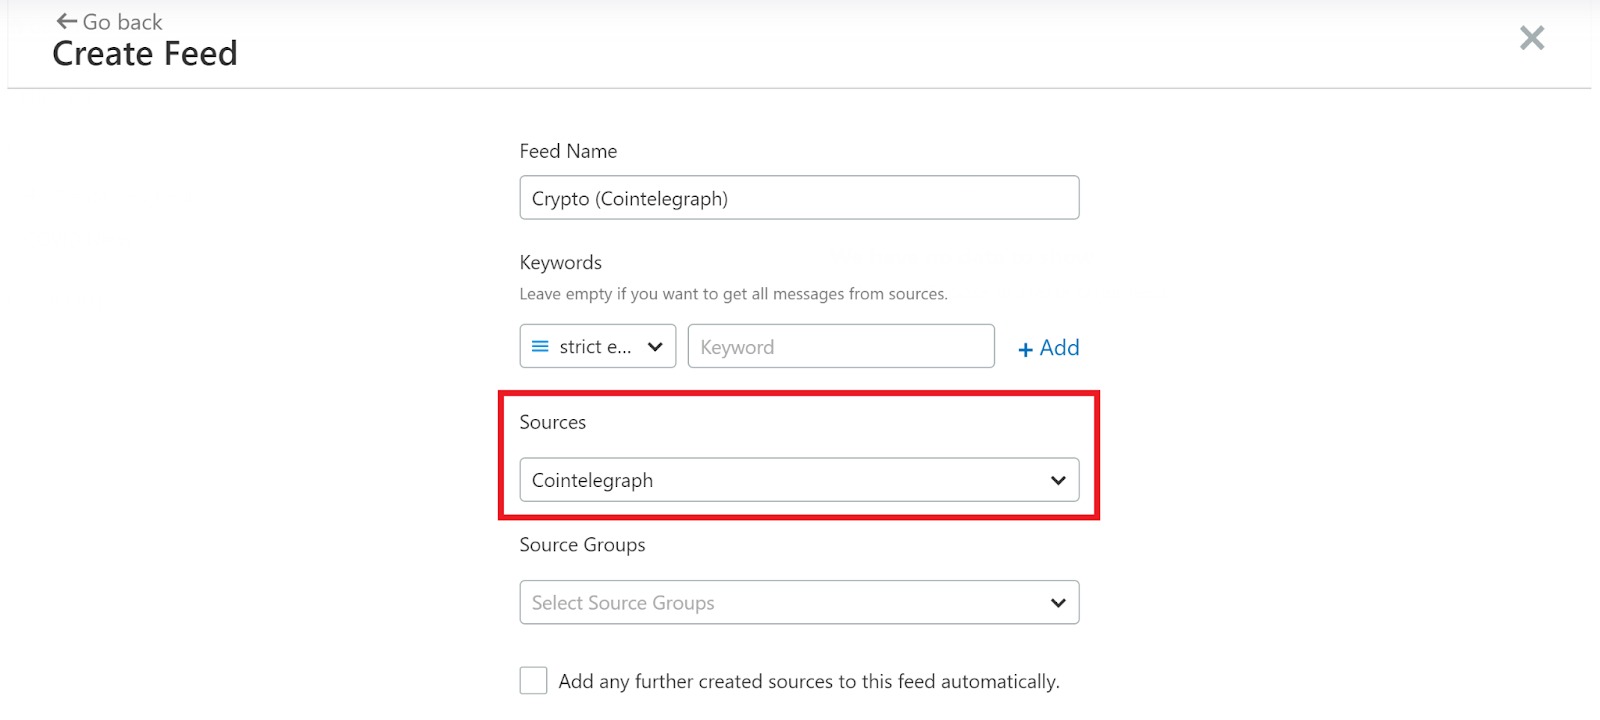This screenshot has height=720, width=1600.
Task: Click the Keywords hint text about leaving empty
Action: point(733,294)
